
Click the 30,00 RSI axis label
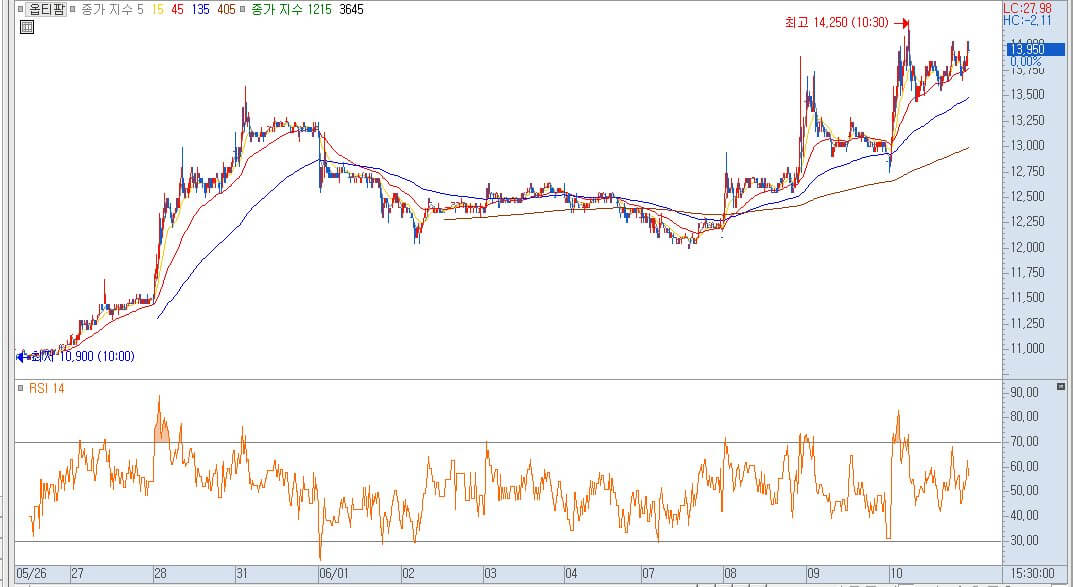(x=1024, y=540)
